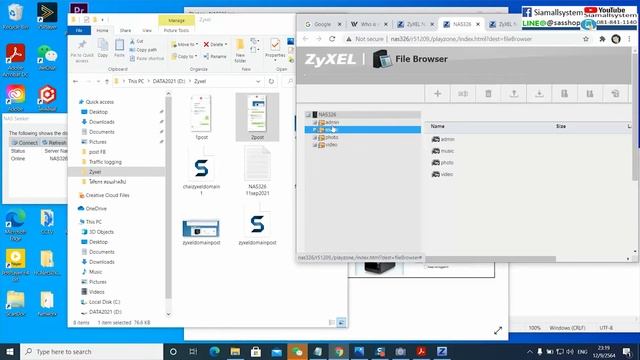Click the Paste button in Explorer ribbon
This screenshot has height=360, width=640.
[x=119, y=48]
